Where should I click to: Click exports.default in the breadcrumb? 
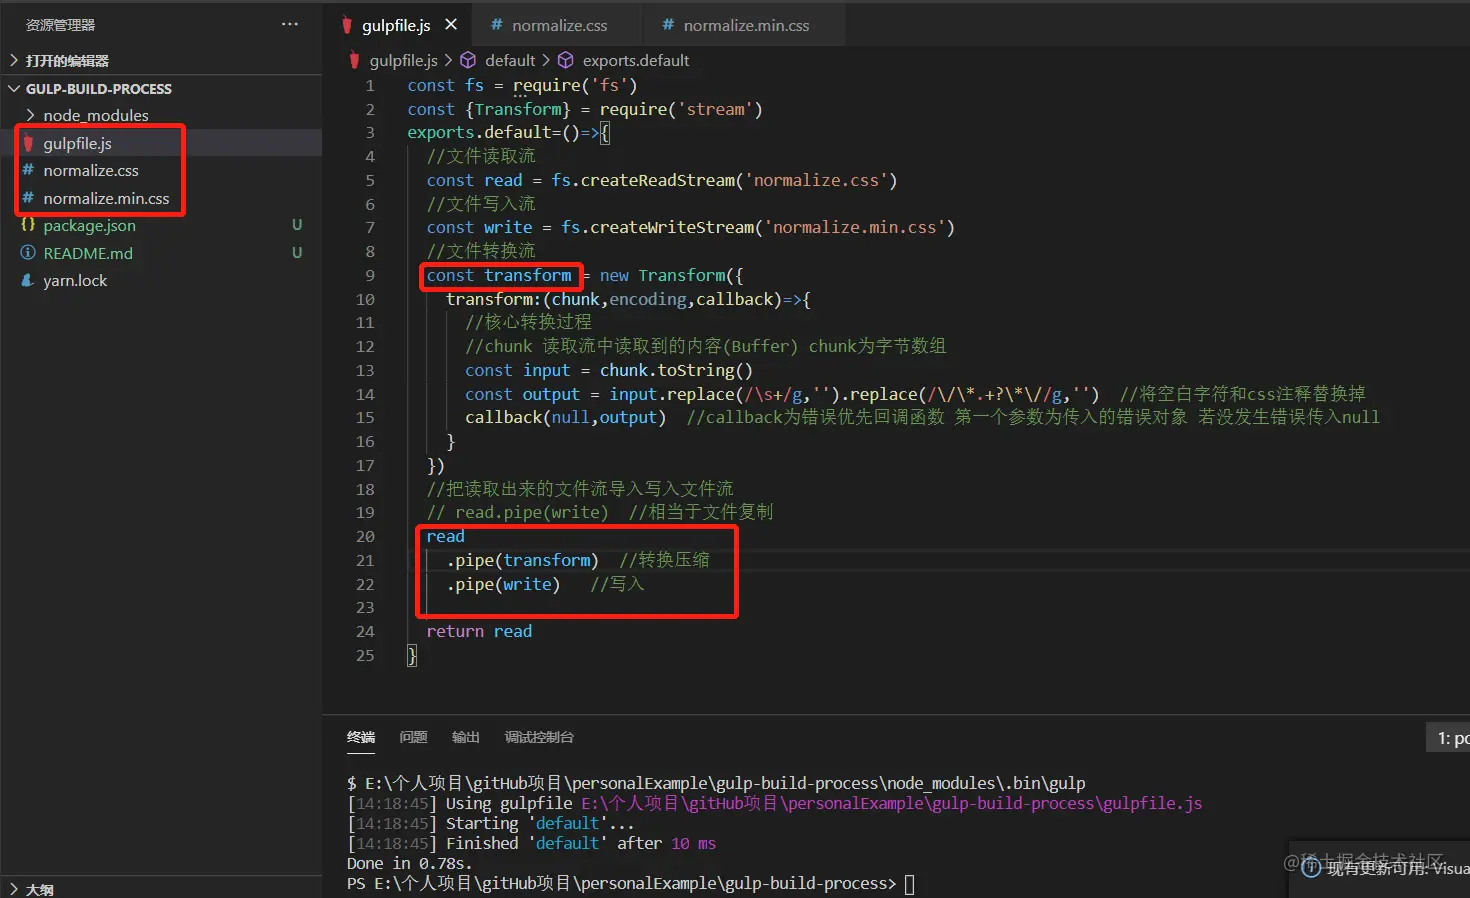[x=636, y=60]
